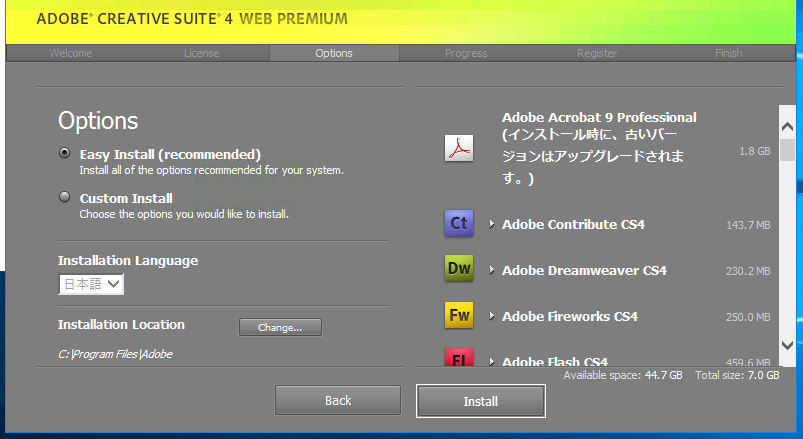
Task: Expand the Adobe Fireworks CS4 triangle
Action: click(492, 316)
